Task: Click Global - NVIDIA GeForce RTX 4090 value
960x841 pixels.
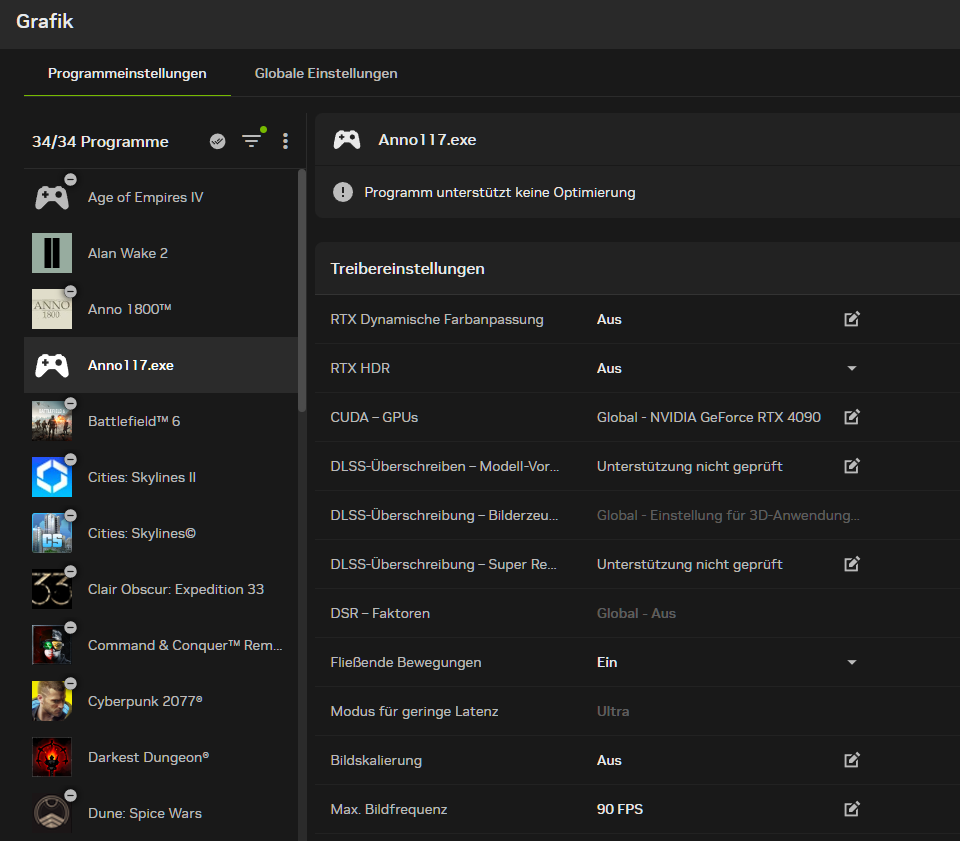Action: (x=708, y=417)
